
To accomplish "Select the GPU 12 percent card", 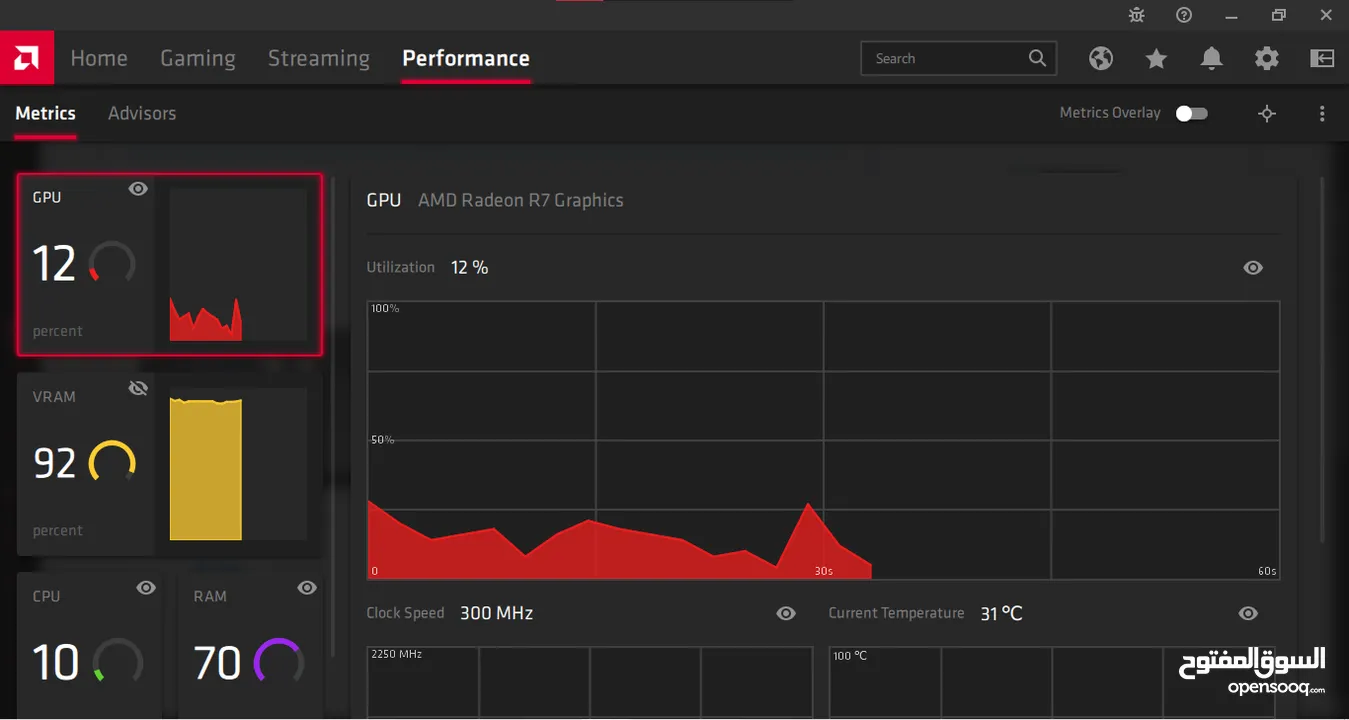I will (x=170, y=265).
